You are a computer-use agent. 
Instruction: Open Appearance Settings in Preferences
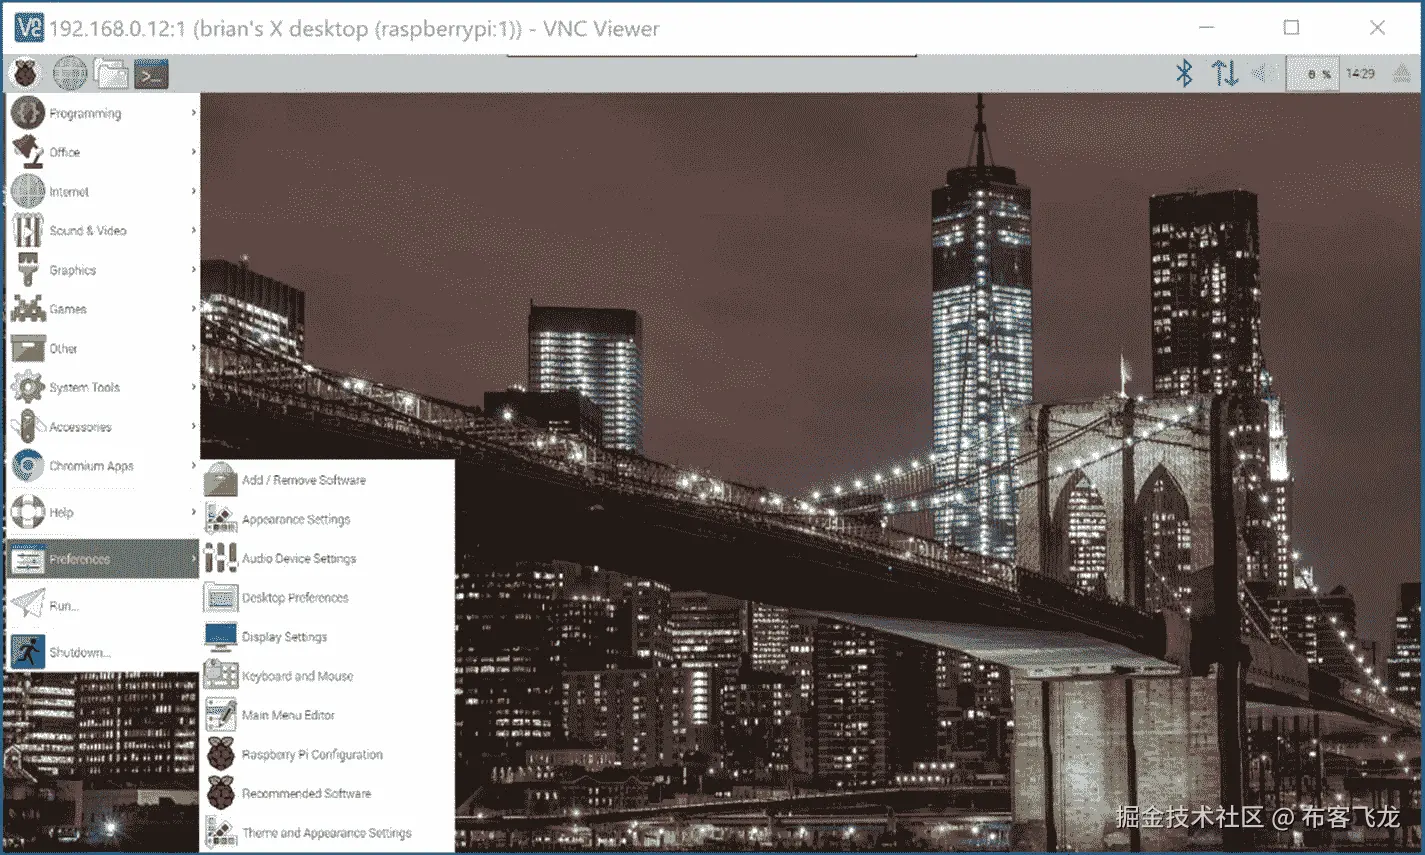[x=327, y=519]
